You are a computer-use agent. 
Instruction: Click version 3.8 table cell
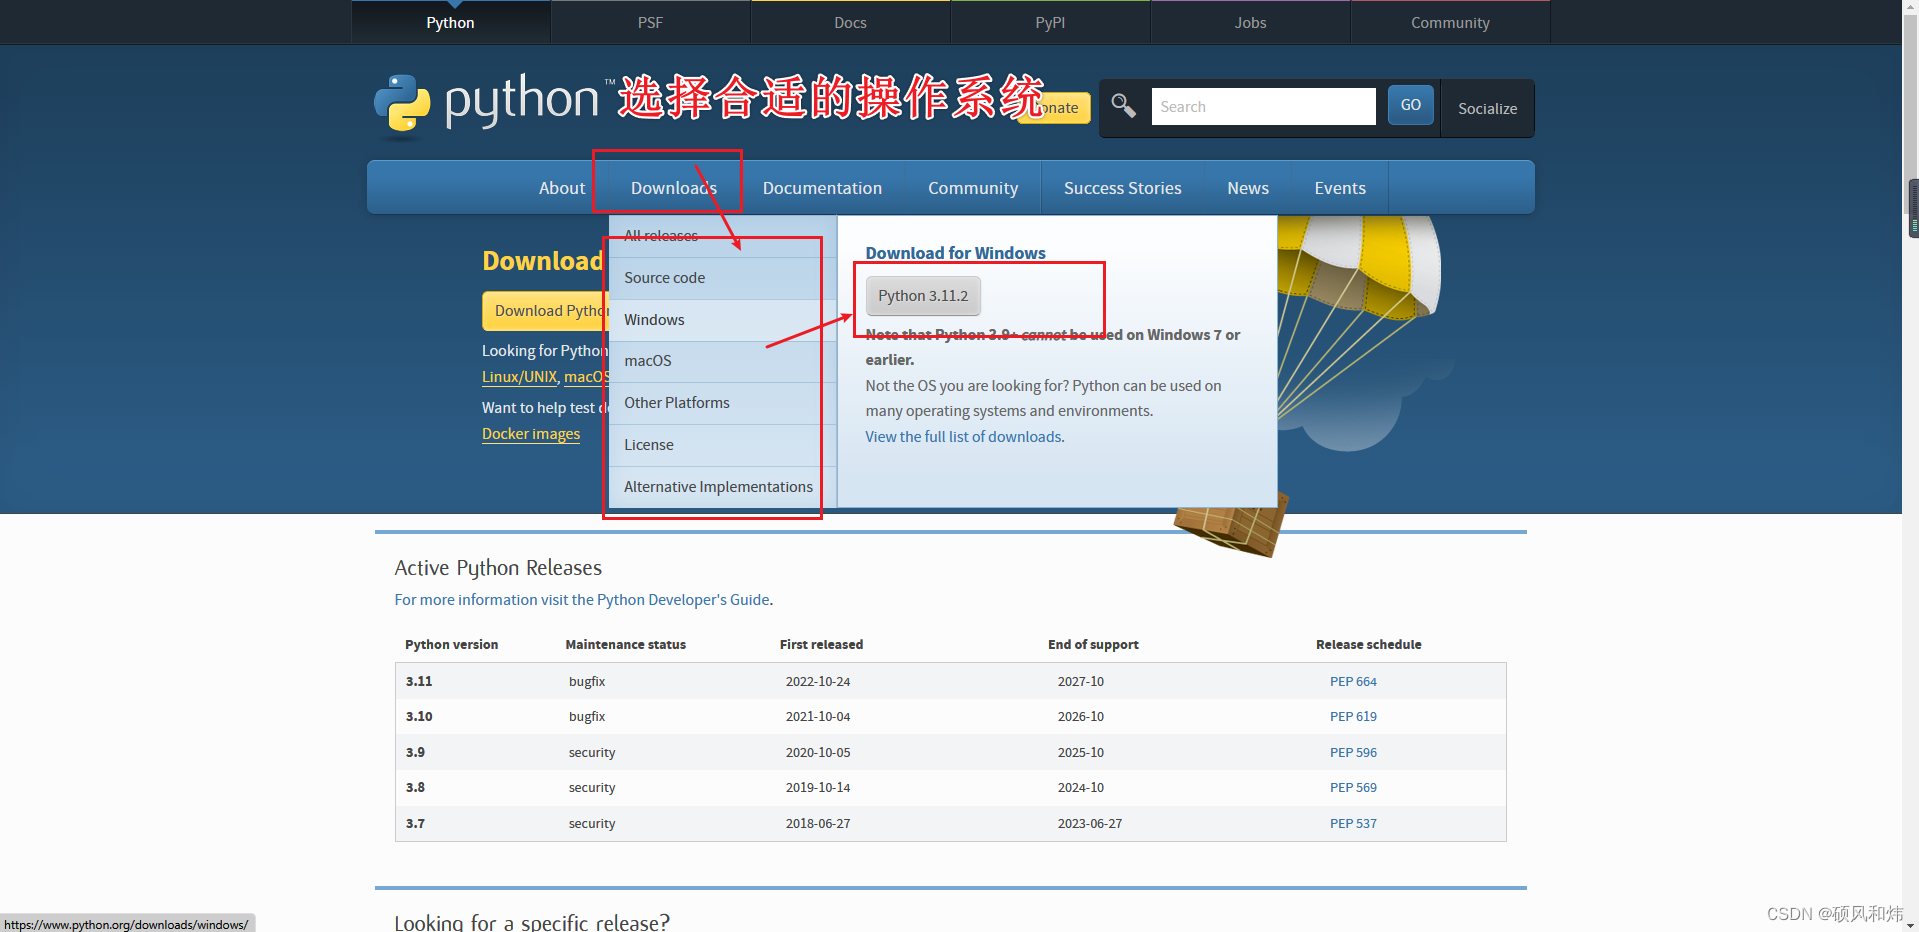[x=415, y=788]
